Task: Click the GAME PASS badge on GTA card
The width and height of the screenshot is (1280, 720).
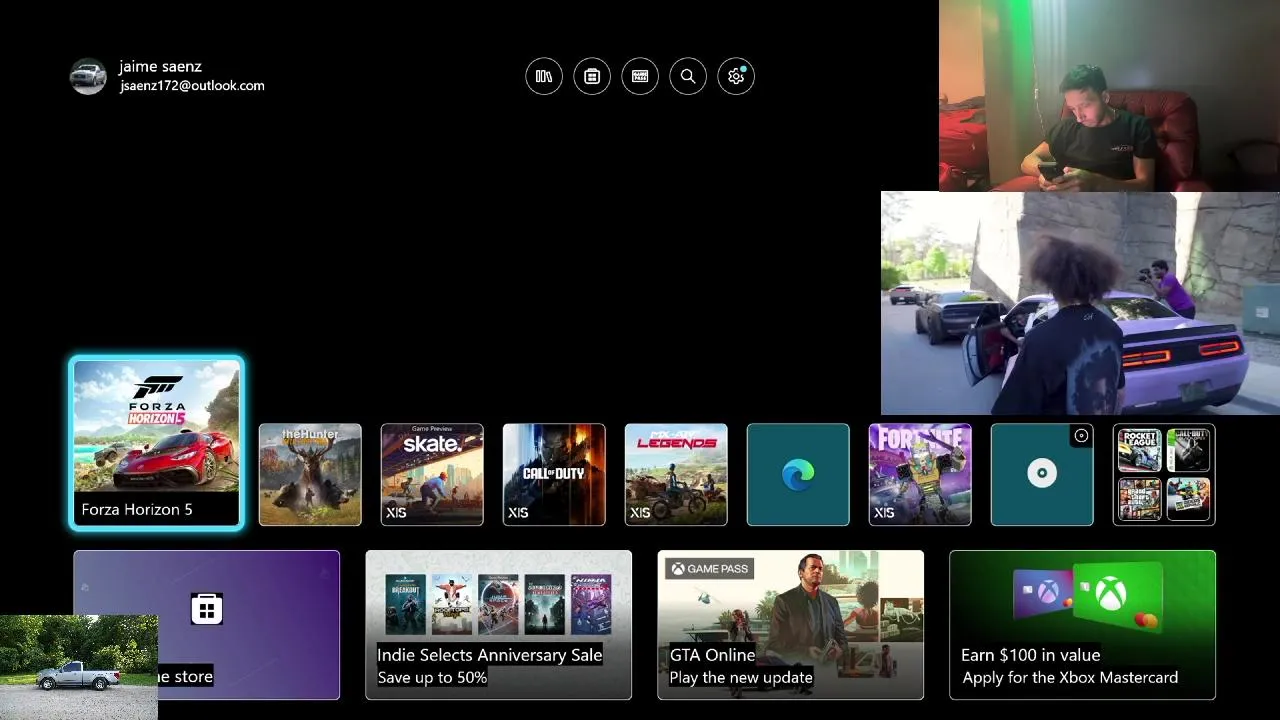Action: [x=709, y=569]
